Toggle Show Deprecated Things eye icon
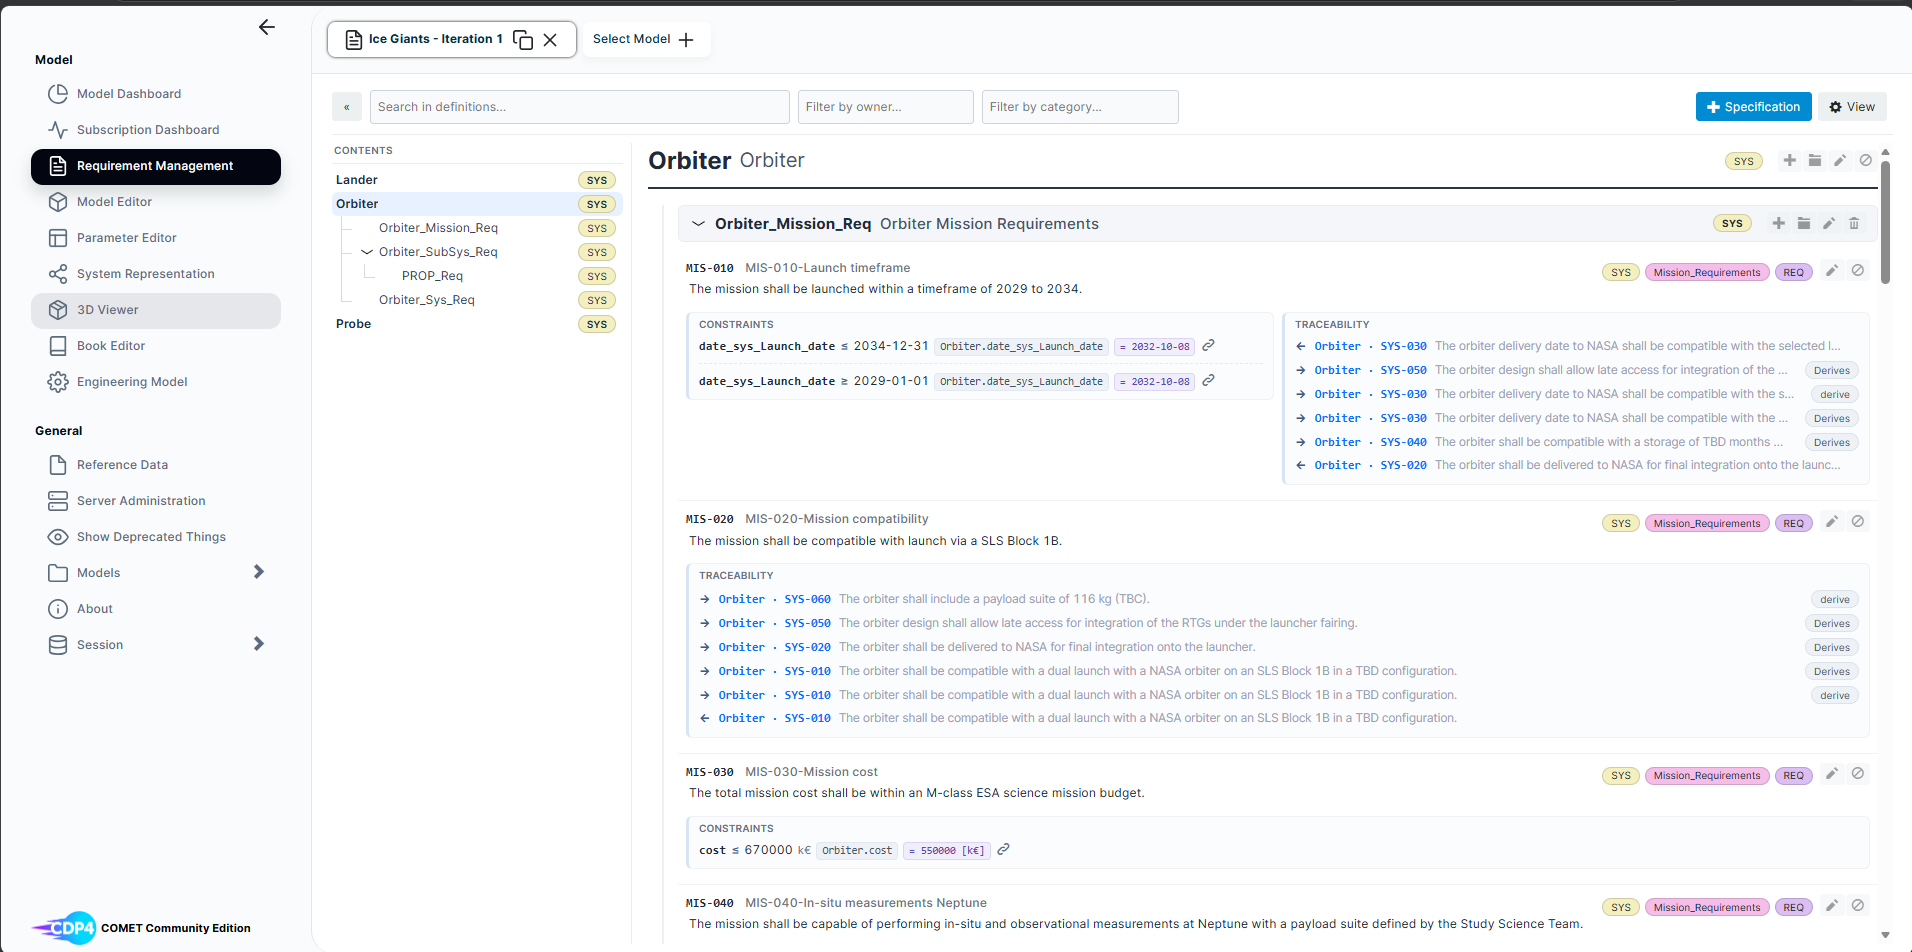This screenshot has width=1912, height=952. pyautogui.click(x=58, y=537)
